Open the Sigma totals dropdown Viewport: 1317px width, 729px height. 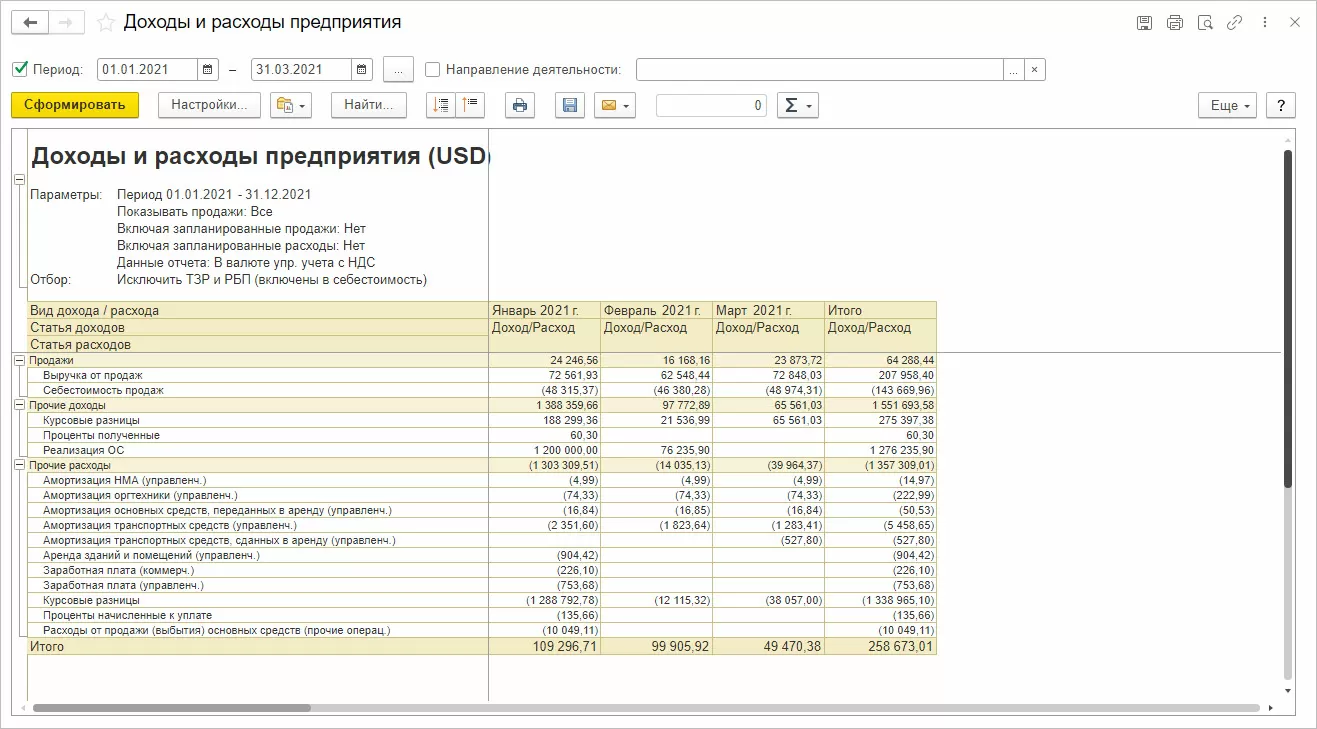point(797,105)
